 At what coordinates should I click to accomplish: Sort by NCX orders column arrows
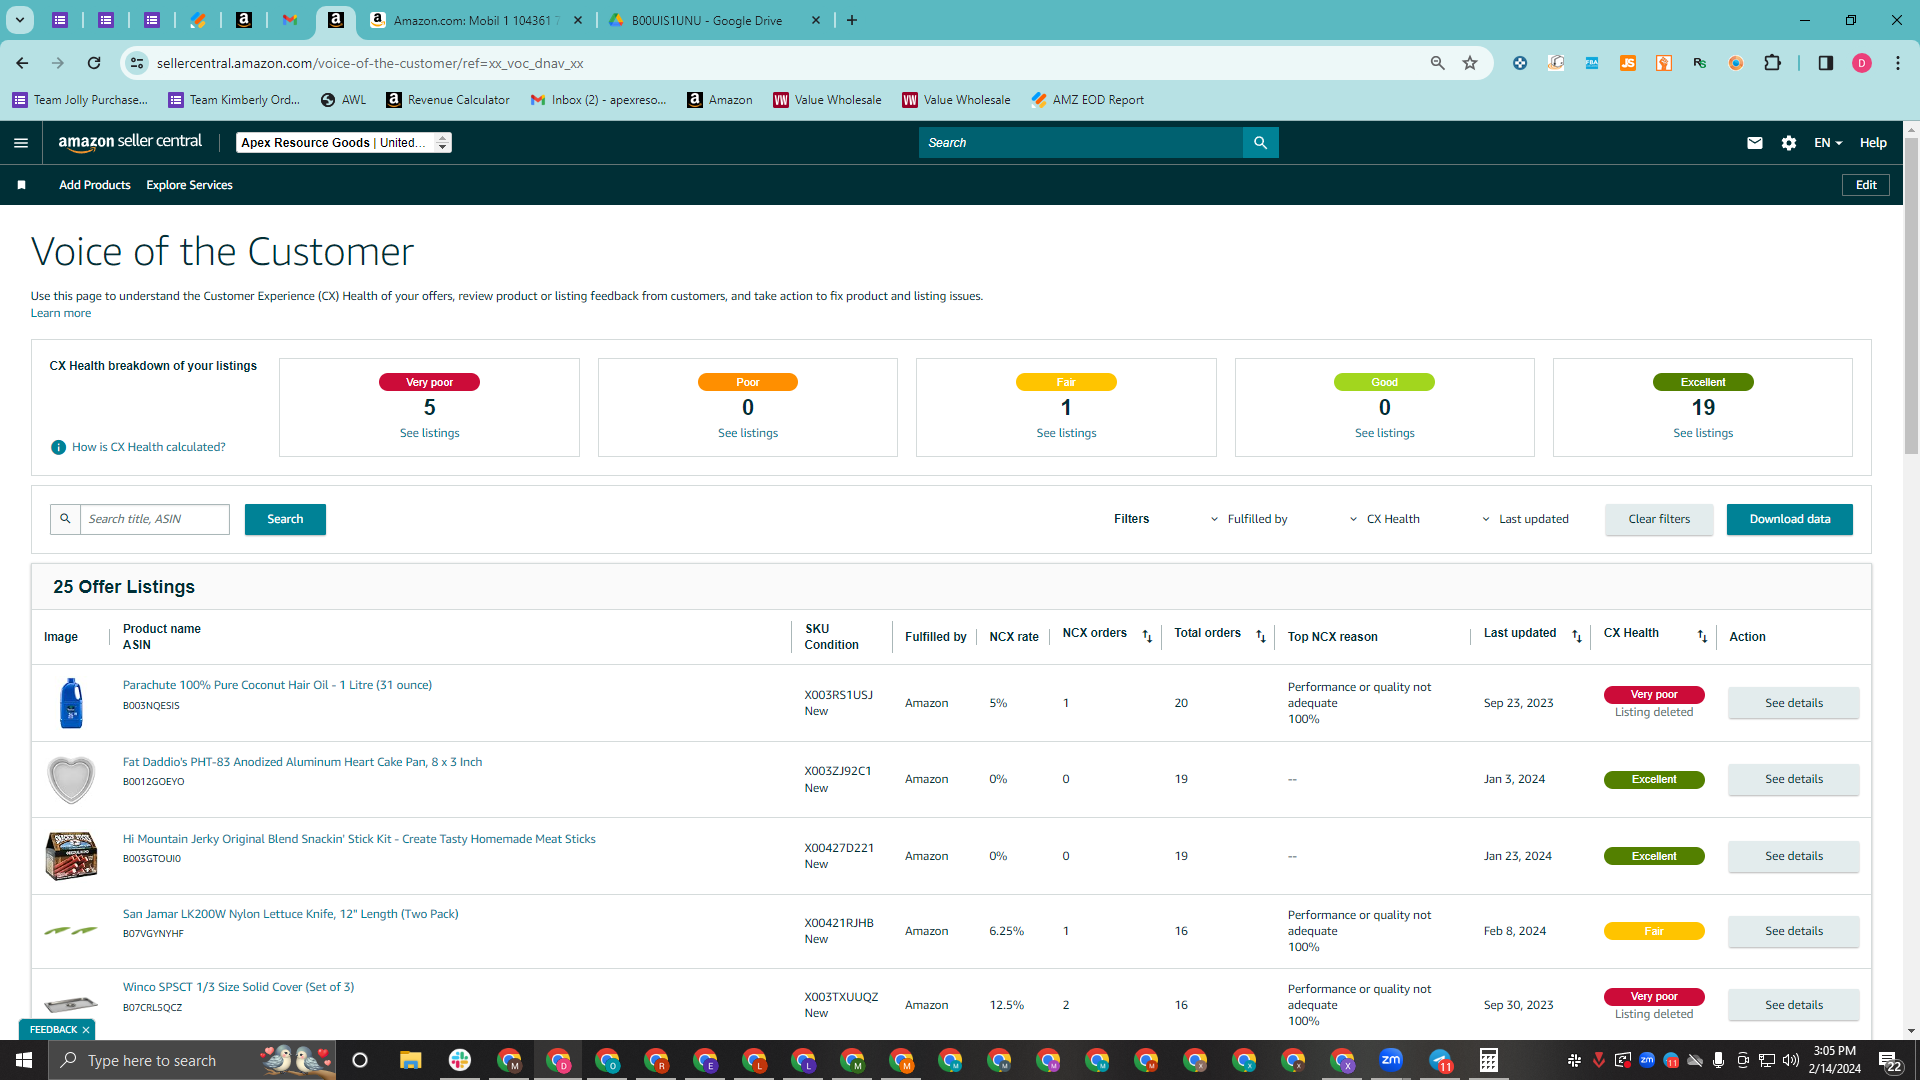(1147, 636)
